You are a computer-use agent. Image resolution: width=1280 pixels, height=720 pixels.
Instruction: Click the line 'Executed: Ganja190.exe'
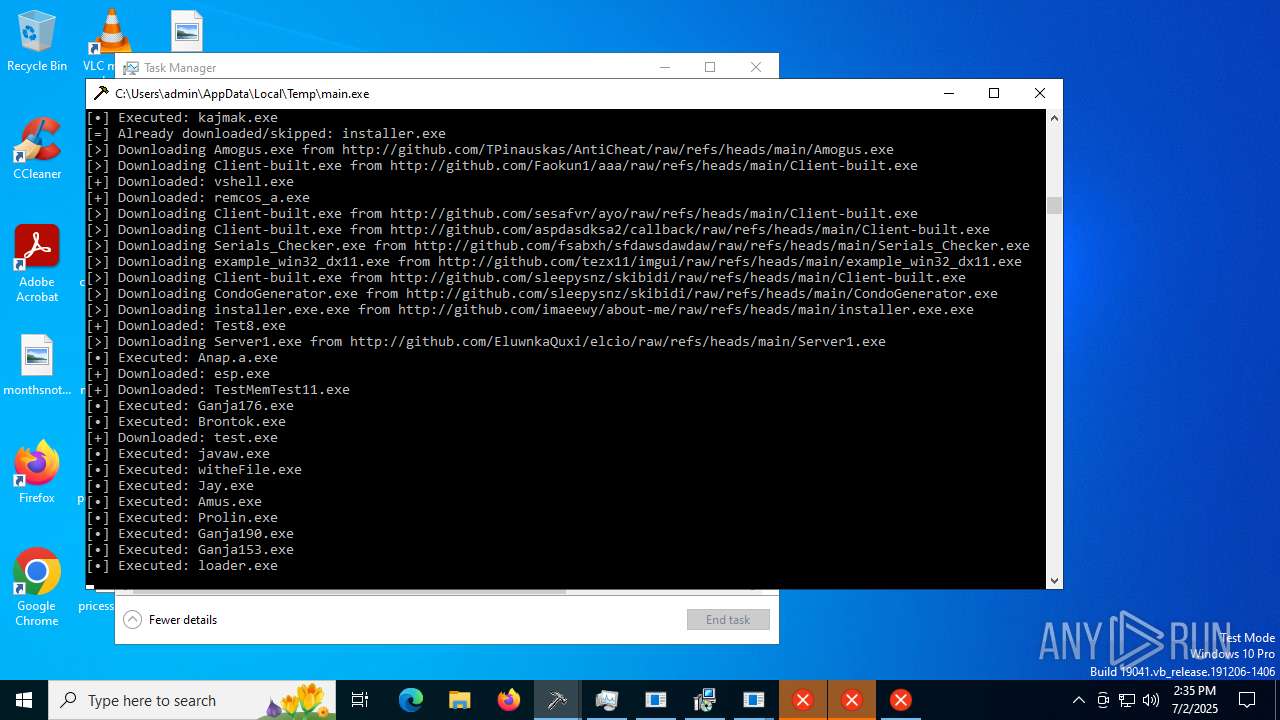(190, 533)
